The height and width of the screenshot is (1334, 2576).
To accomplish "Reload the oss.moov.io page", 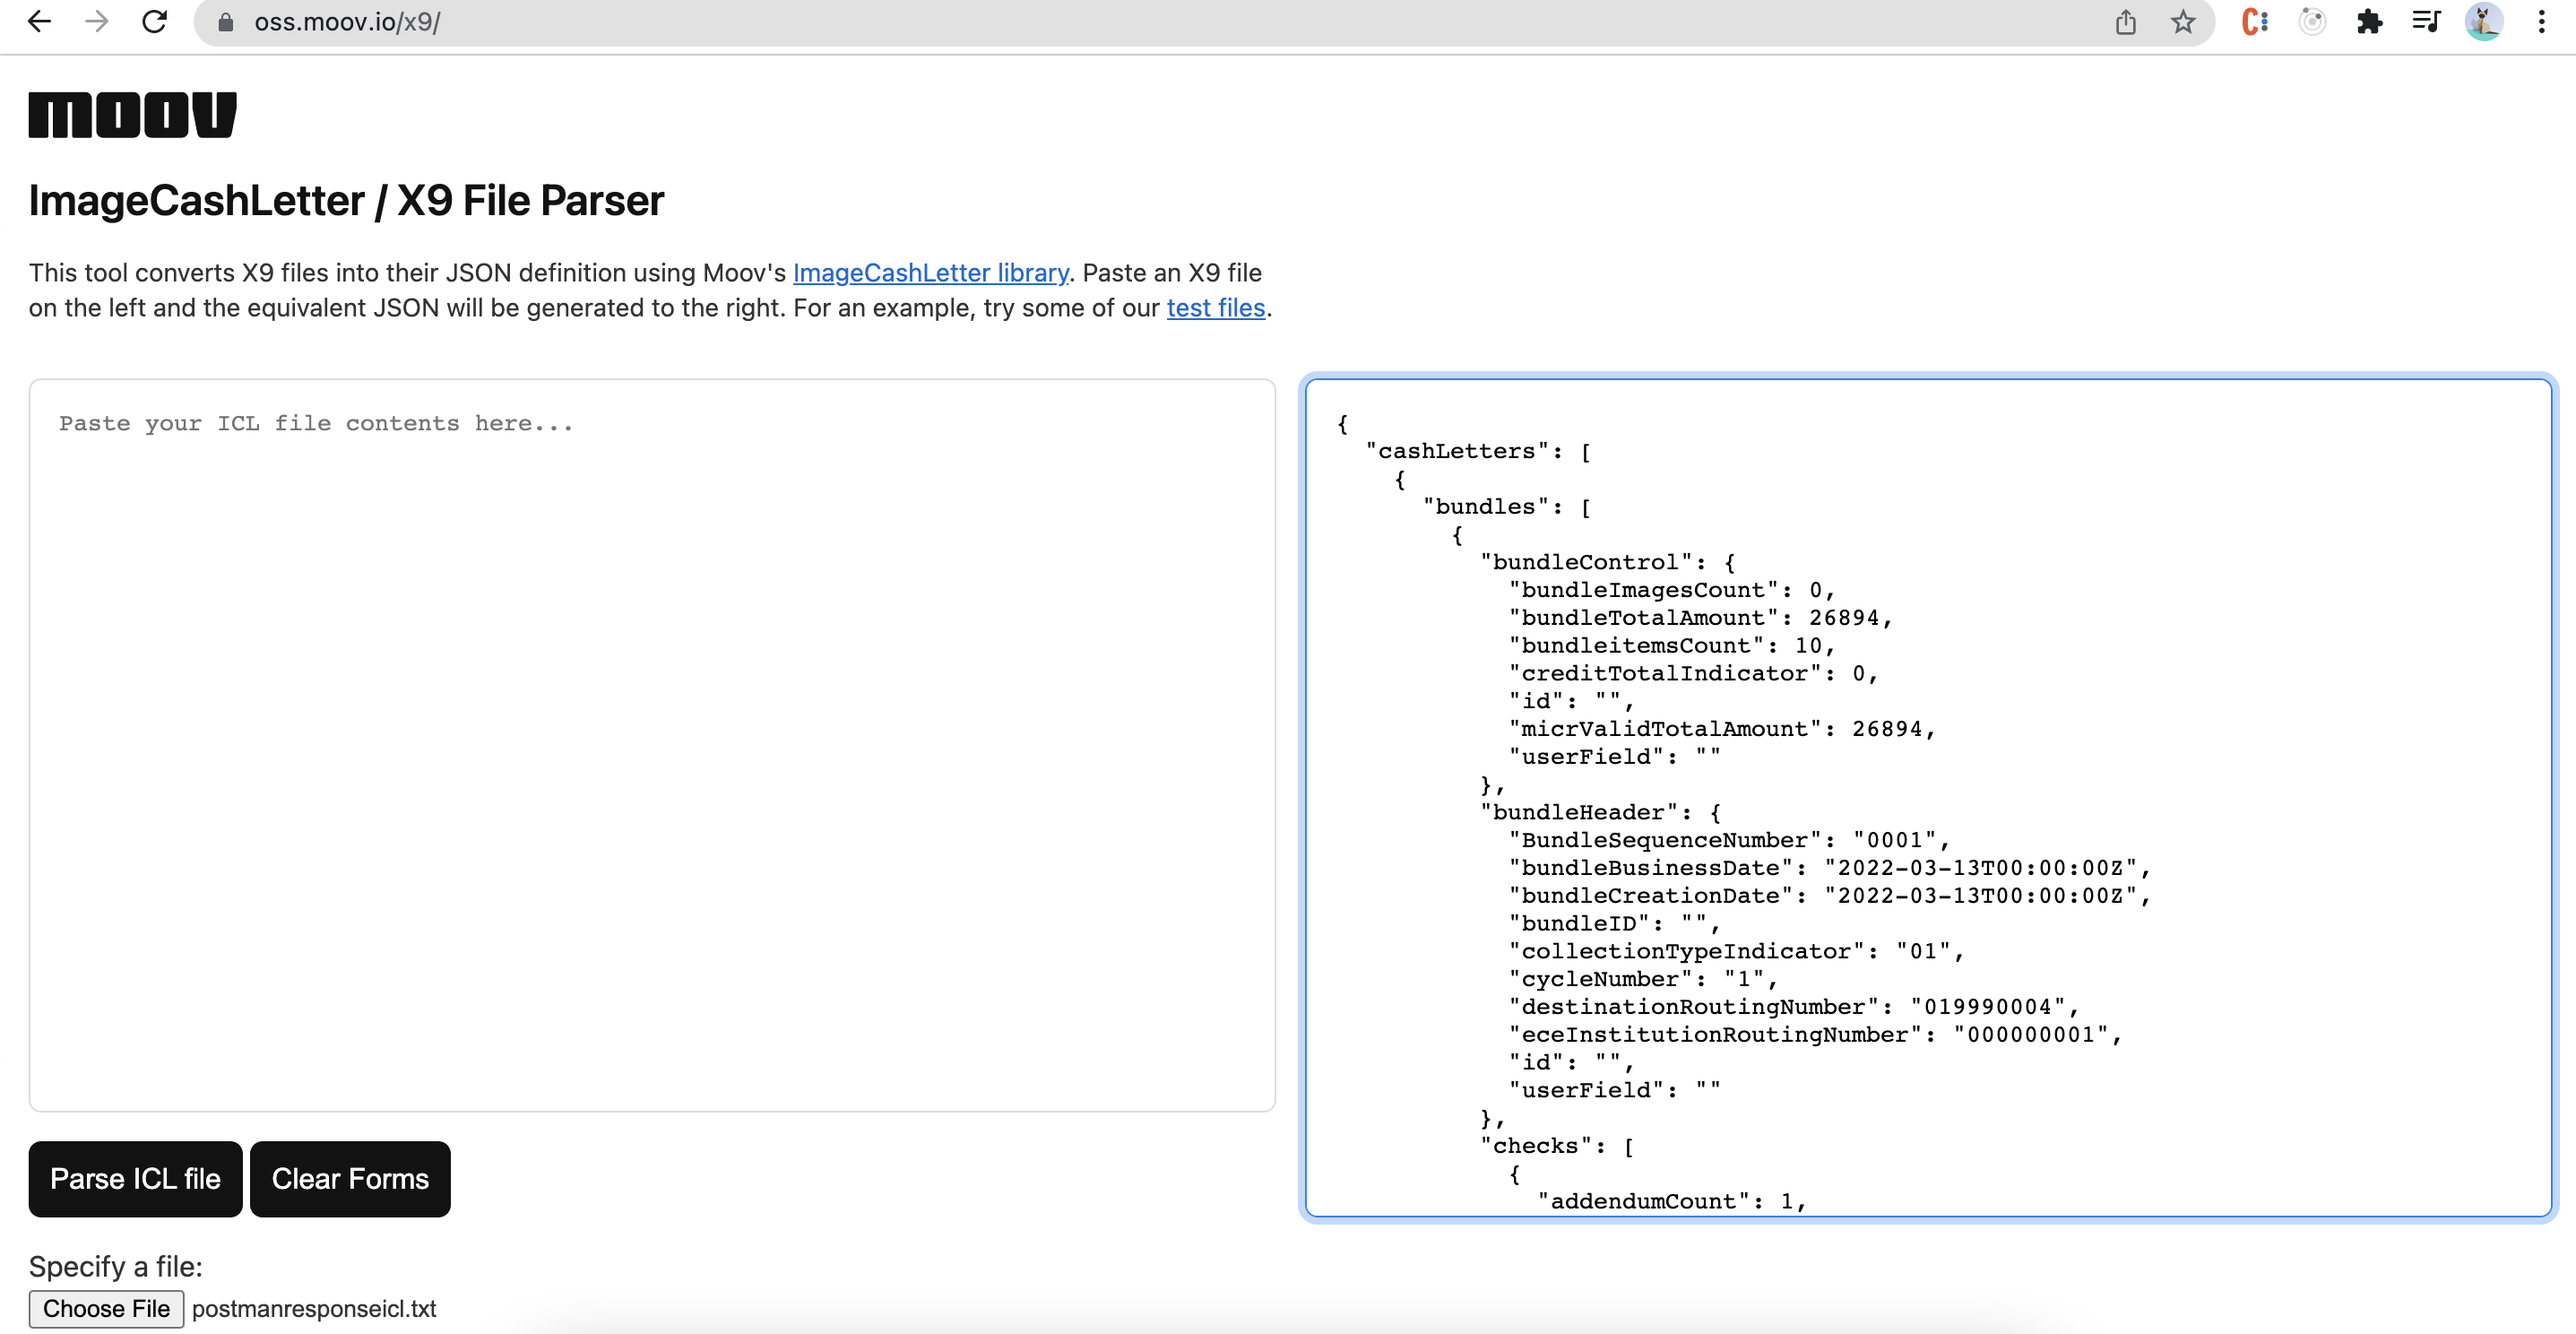I will point(155,21).
